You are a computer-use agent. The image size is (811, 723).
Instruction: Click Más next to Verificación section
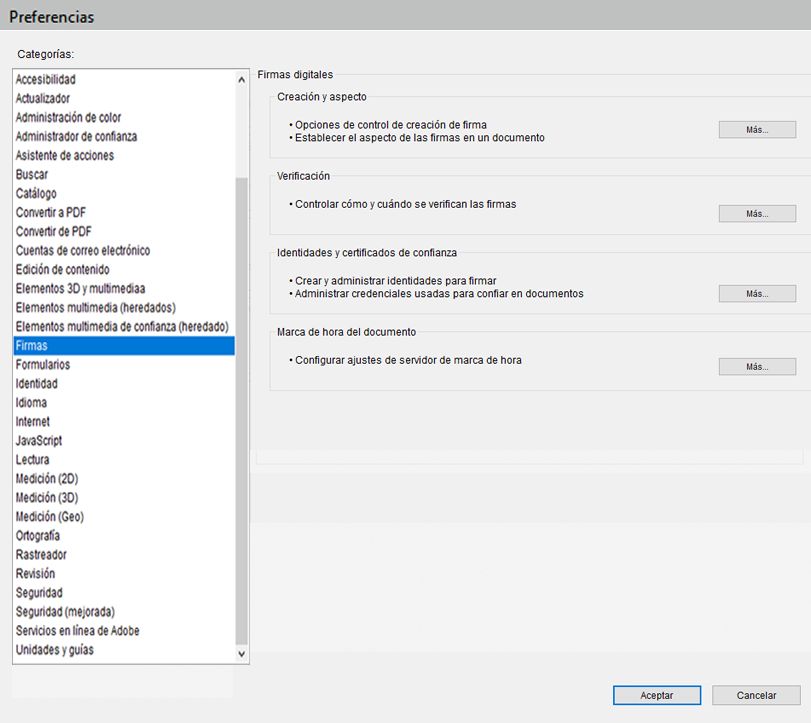pos(756,213)
